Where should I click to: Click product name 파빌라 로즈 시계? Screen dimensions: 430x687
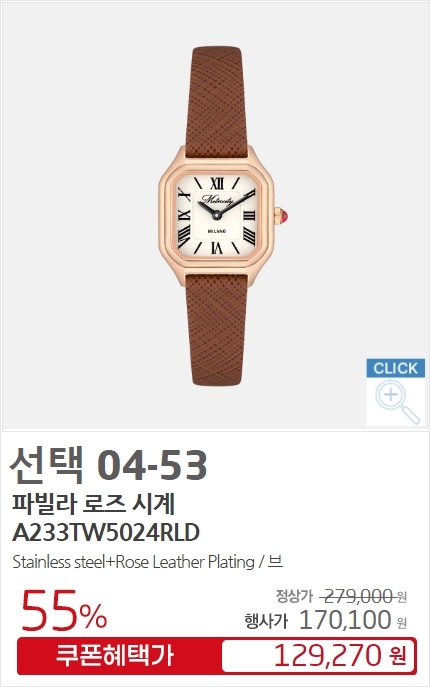point(93,504)
